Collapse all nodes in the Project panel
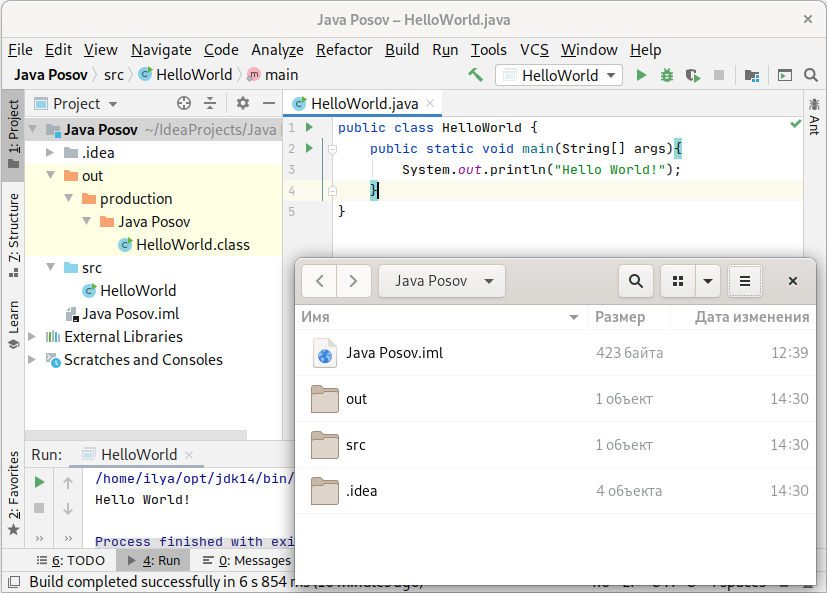Image resolution: width=827 pixels, height=593 pixels. click(210, 103)
